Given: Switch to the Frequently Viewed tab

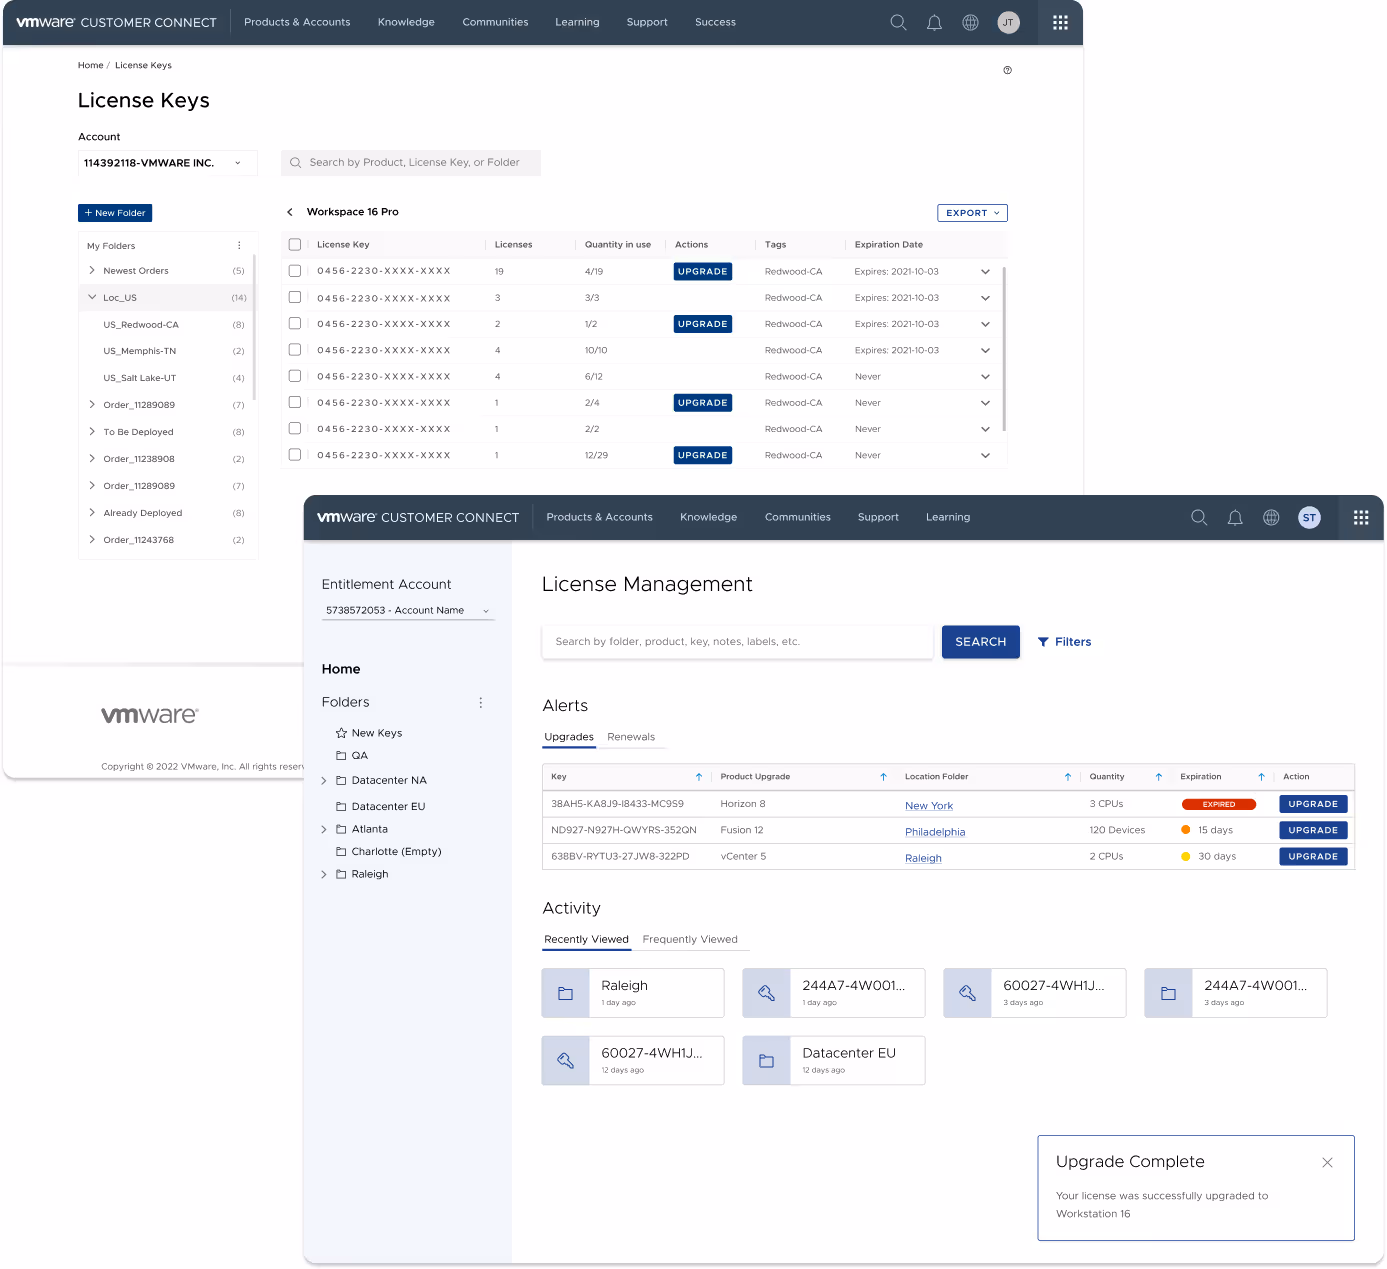Looking at the screenshot, I should pos(690,939).
